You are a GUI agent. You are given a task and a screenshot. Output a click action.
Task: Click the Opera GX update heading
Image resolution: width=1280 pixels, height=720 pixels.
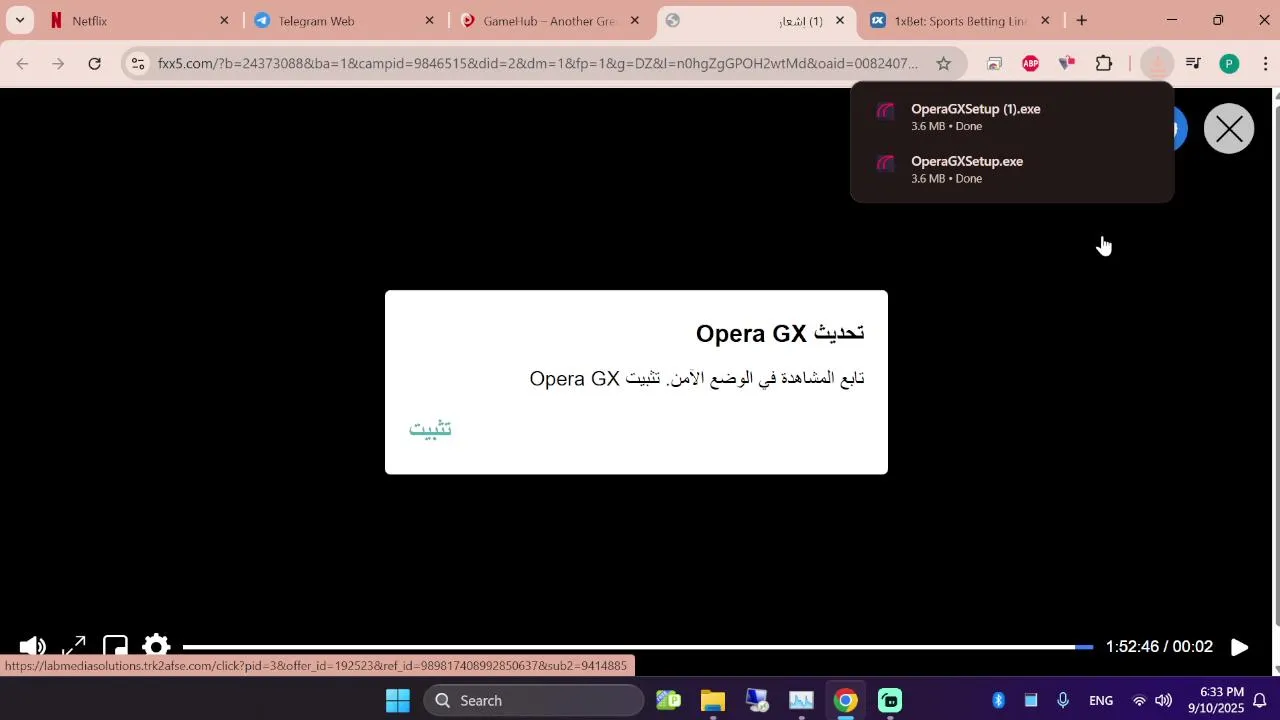[780, 333]
